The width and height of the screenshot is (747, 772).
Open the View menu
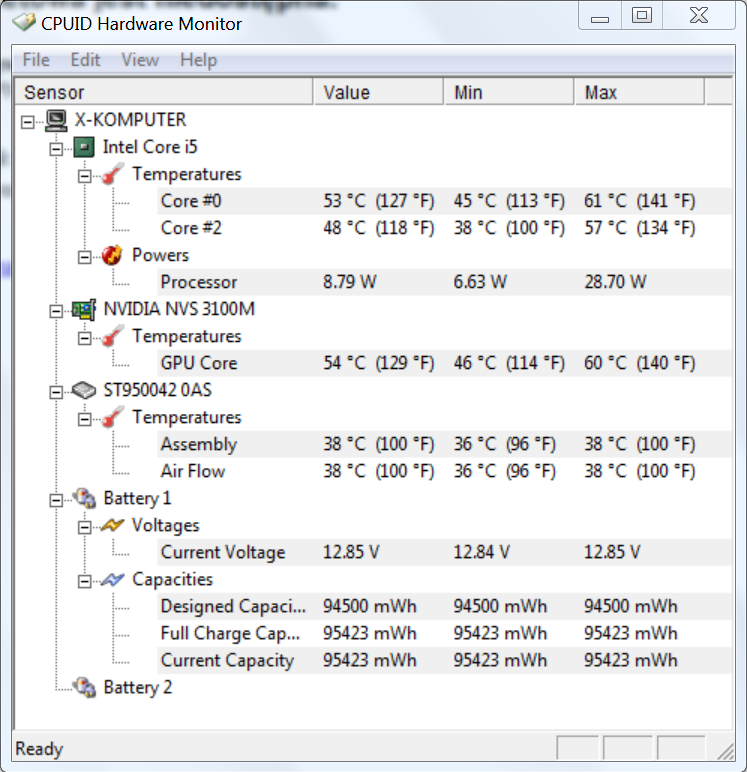click(140, 60)
